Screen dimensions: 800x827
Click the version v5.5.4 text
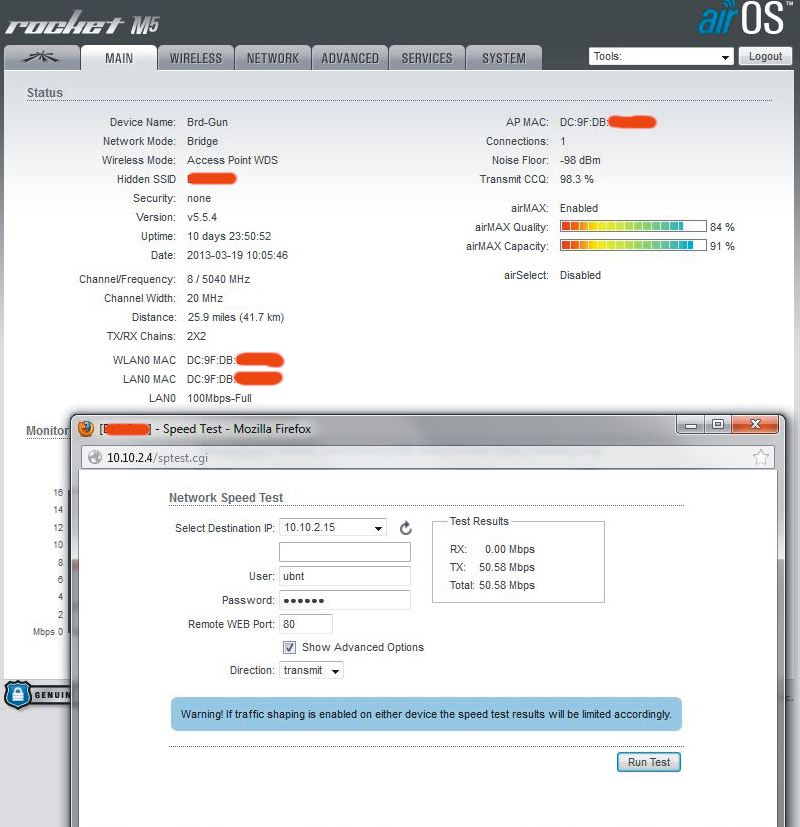point(201,217)
